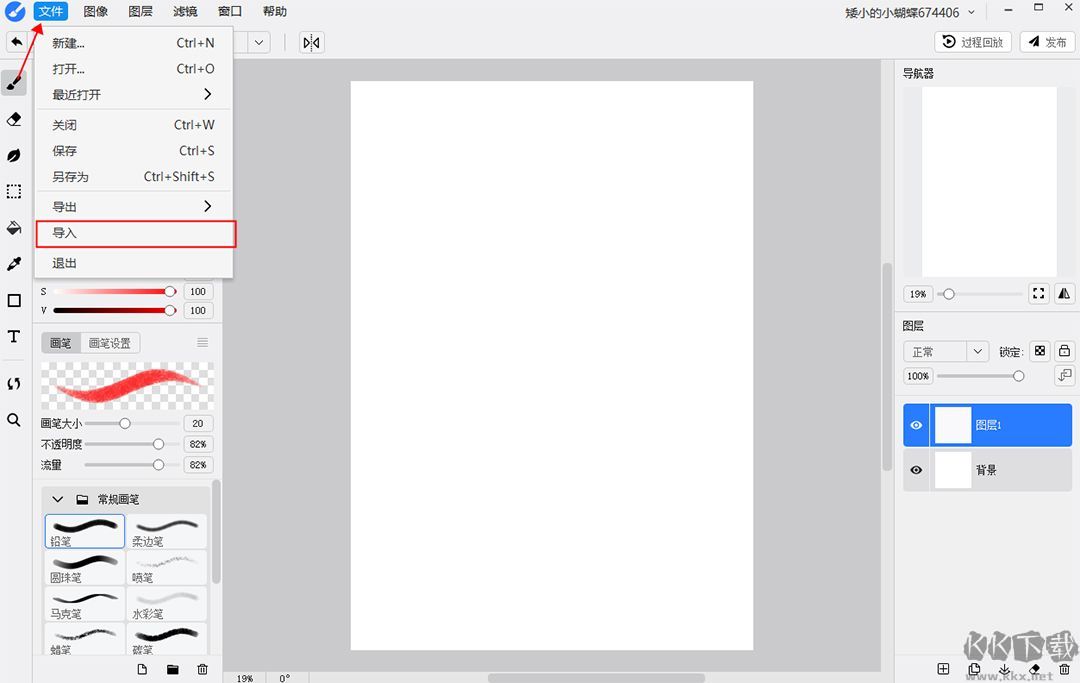The image size is (1080, 683).
Task: Choose 退出 from the file menu
Action: click(134, 263)
